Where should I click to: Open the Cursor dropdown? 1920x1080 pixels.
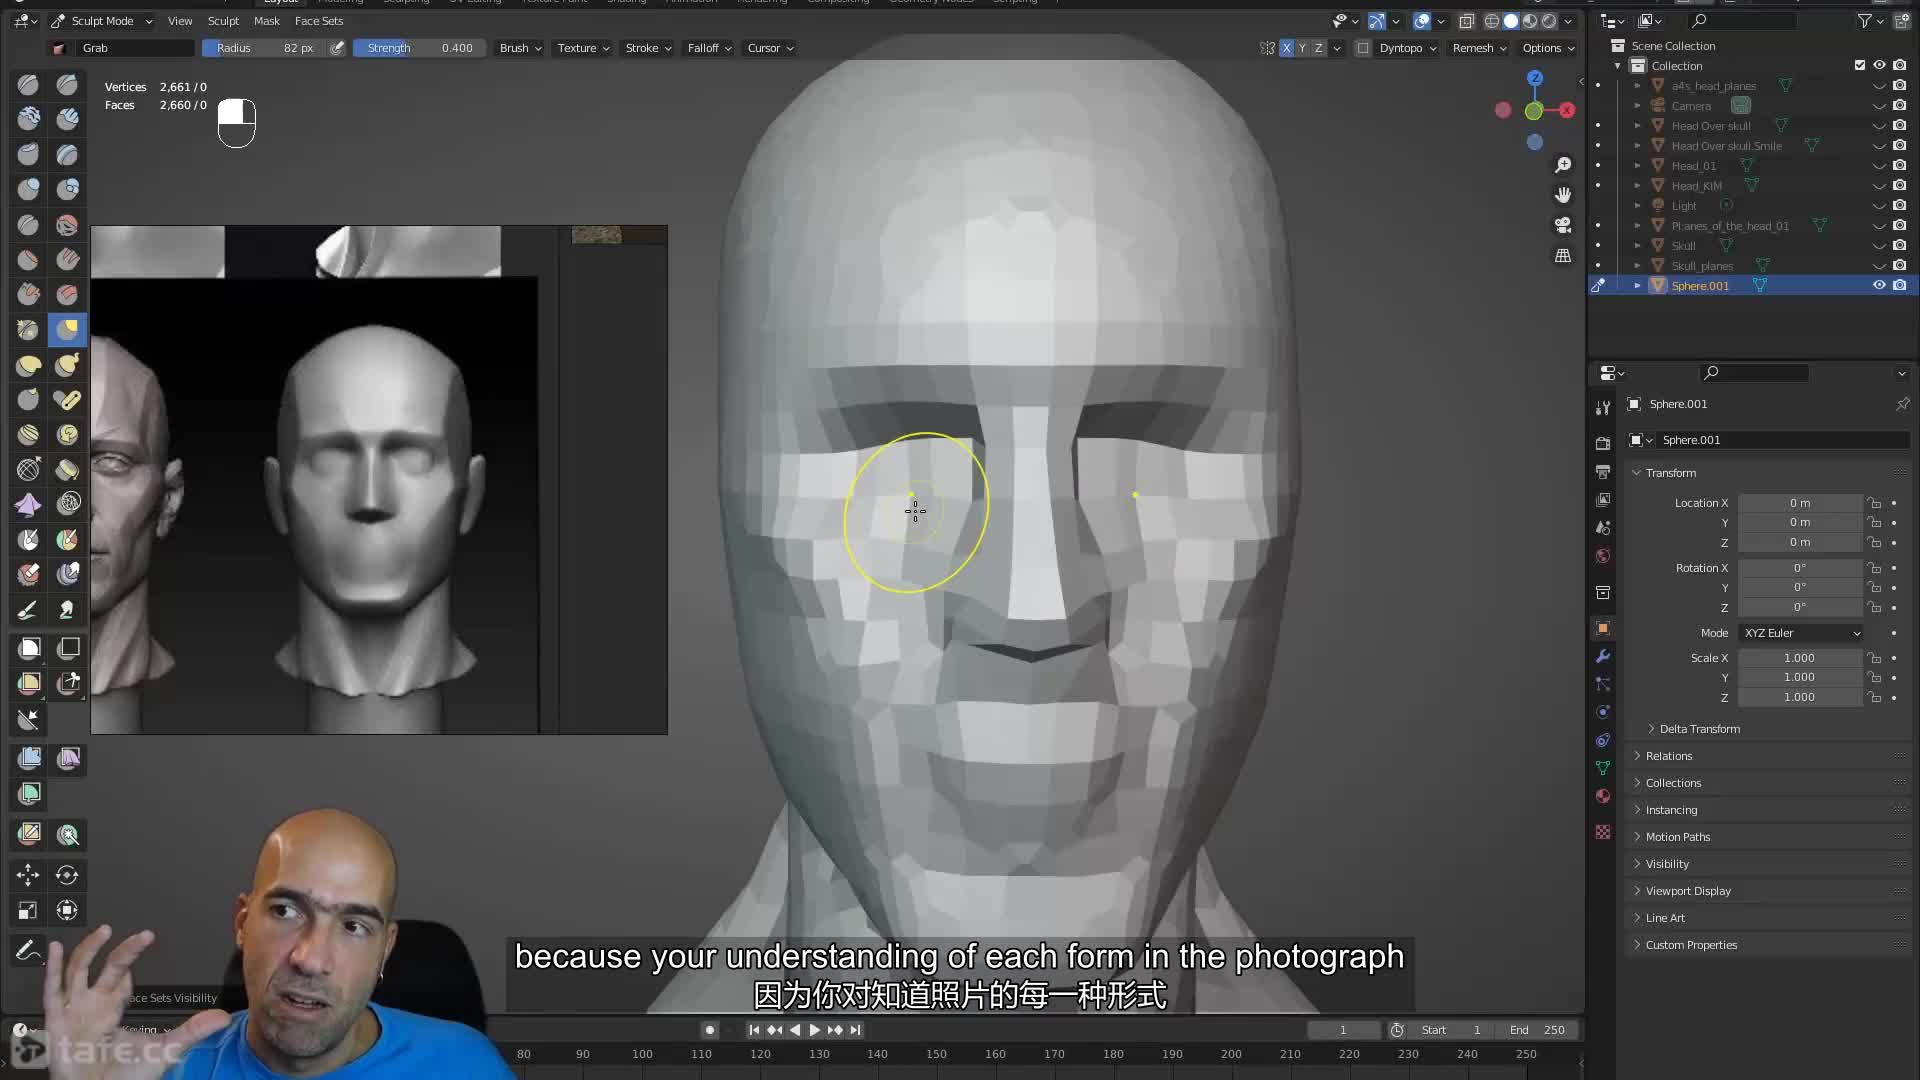click(x=770, y=48)
